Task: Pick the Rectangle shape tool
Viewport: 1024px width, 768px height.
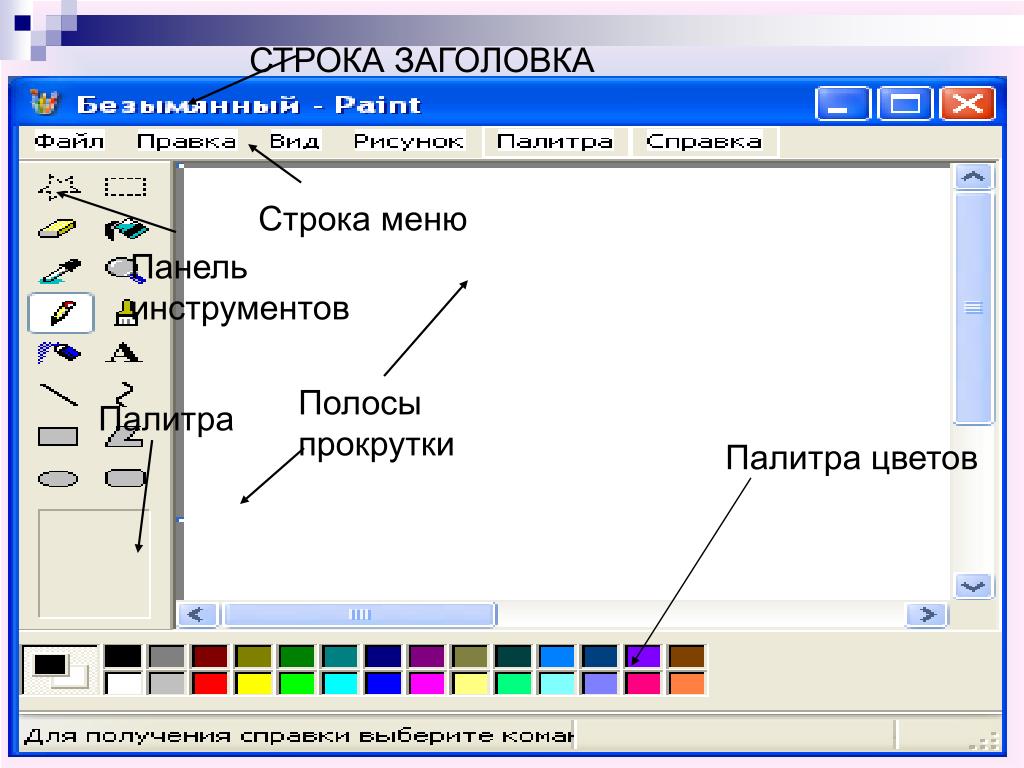Action: point(58,436)
